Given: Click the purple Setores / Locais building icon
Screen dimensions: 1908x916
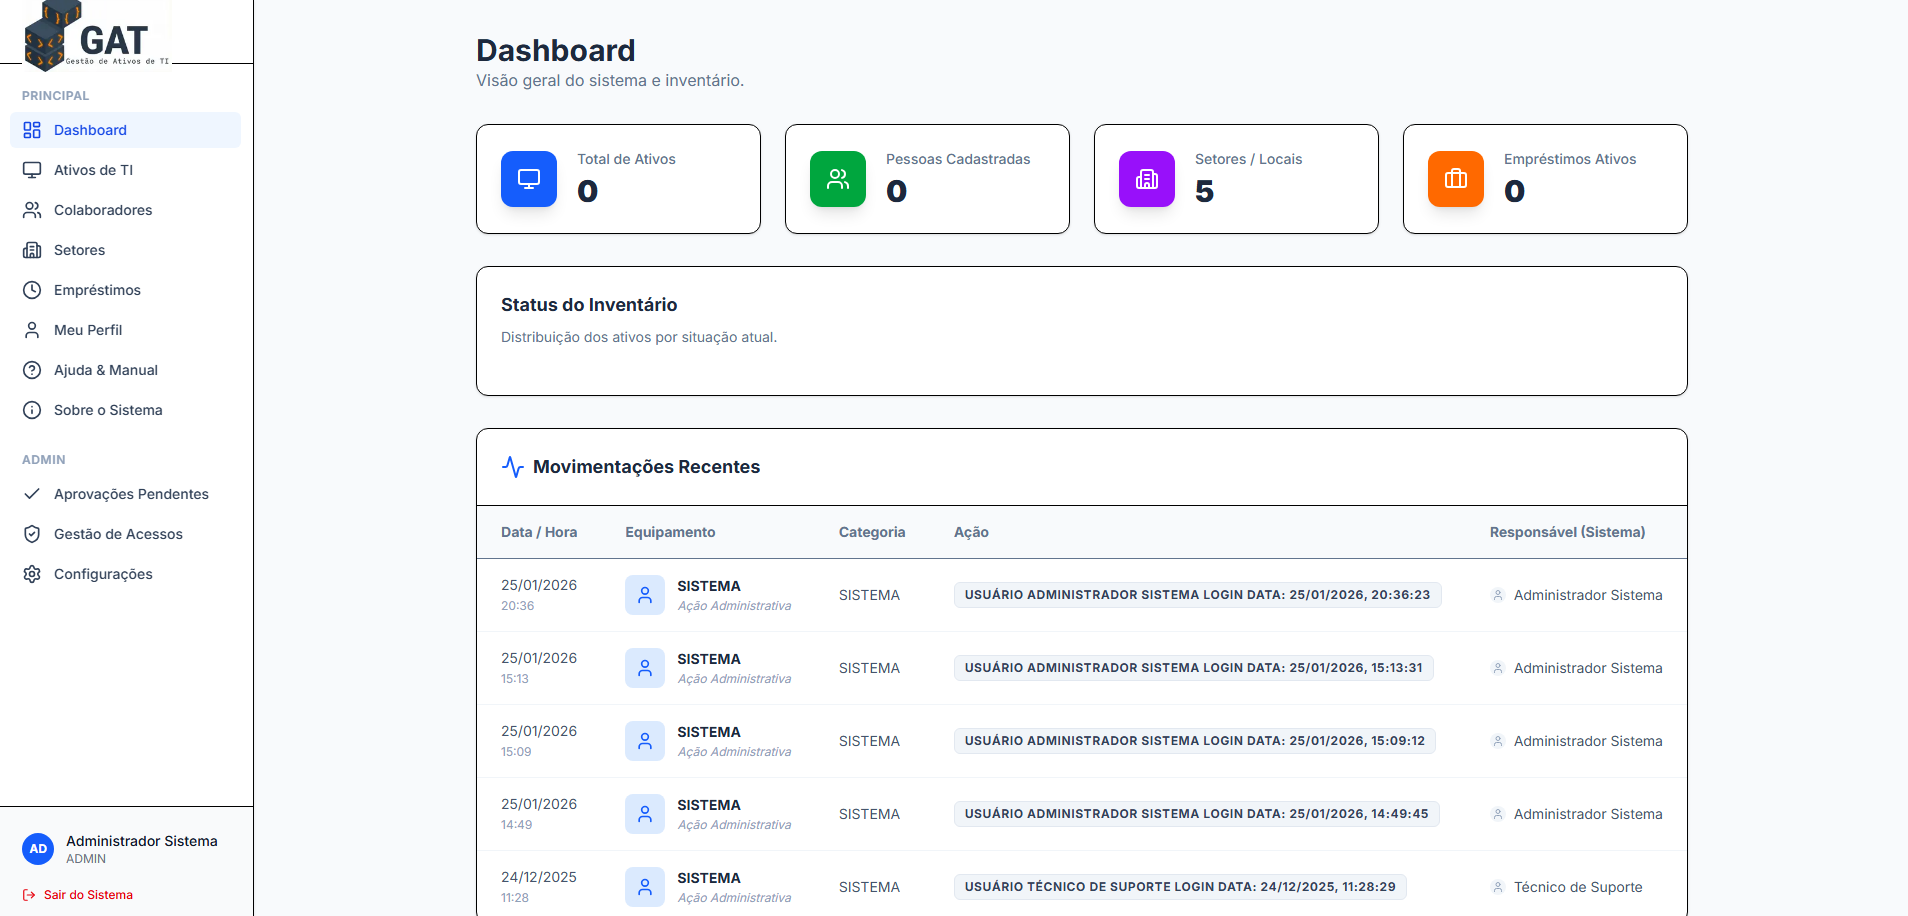Looking at the screenshot, I should 1147,179.
